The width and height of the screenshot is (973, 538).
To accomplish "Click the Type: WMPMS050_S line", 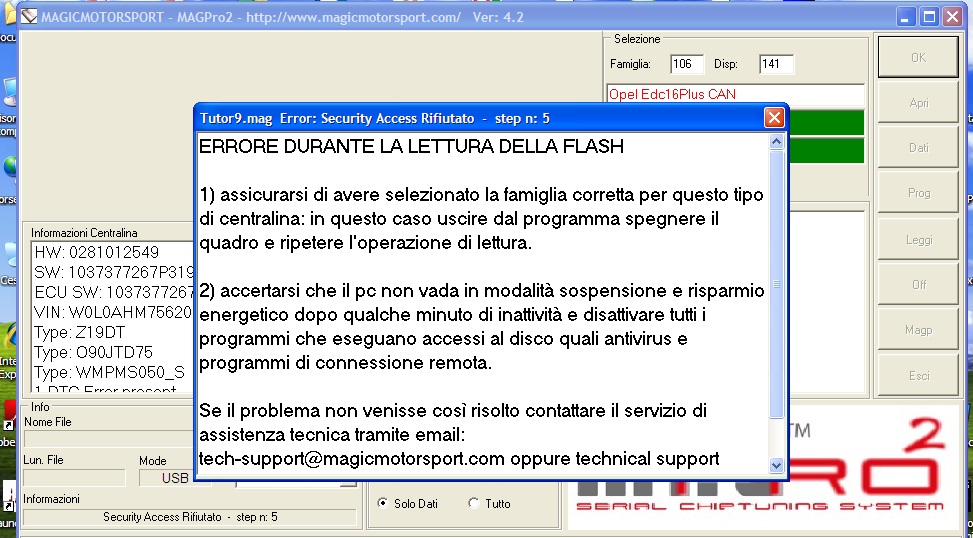I will click(109, 372).
